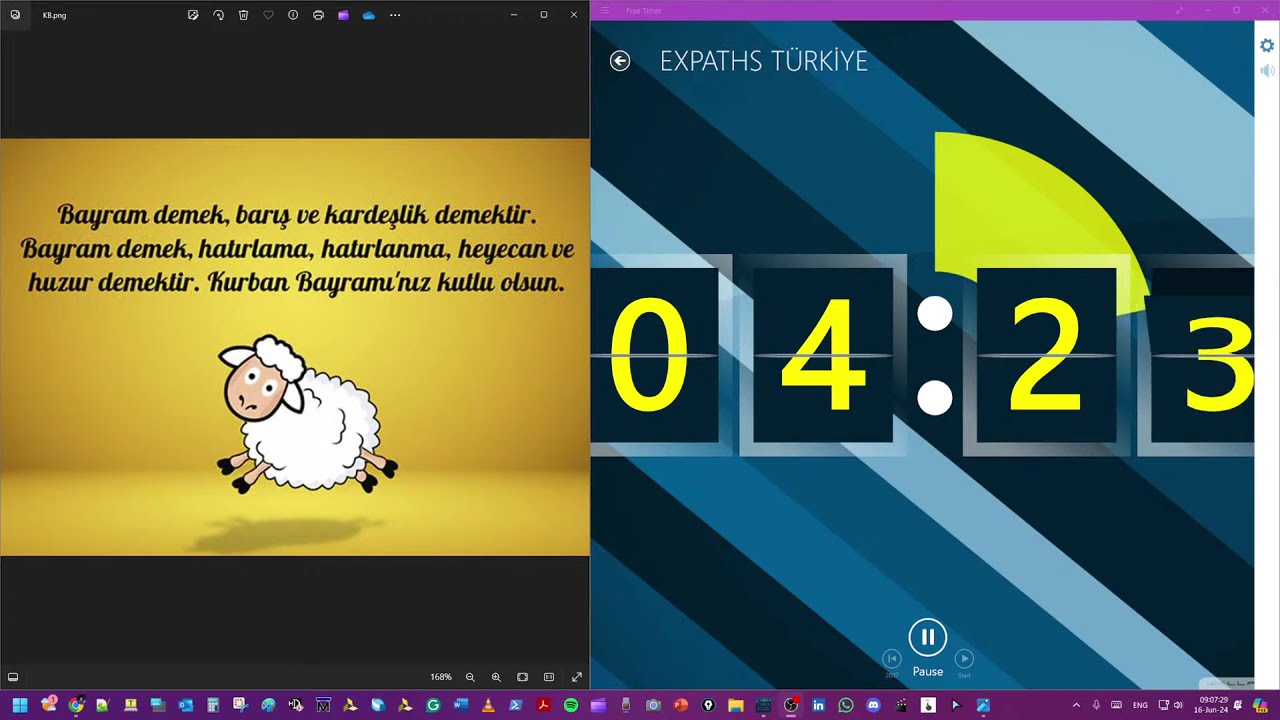The image size is (1280, 720).
Task: Open File Explorer from the taskbar
Action: click(x=736, y=705)
